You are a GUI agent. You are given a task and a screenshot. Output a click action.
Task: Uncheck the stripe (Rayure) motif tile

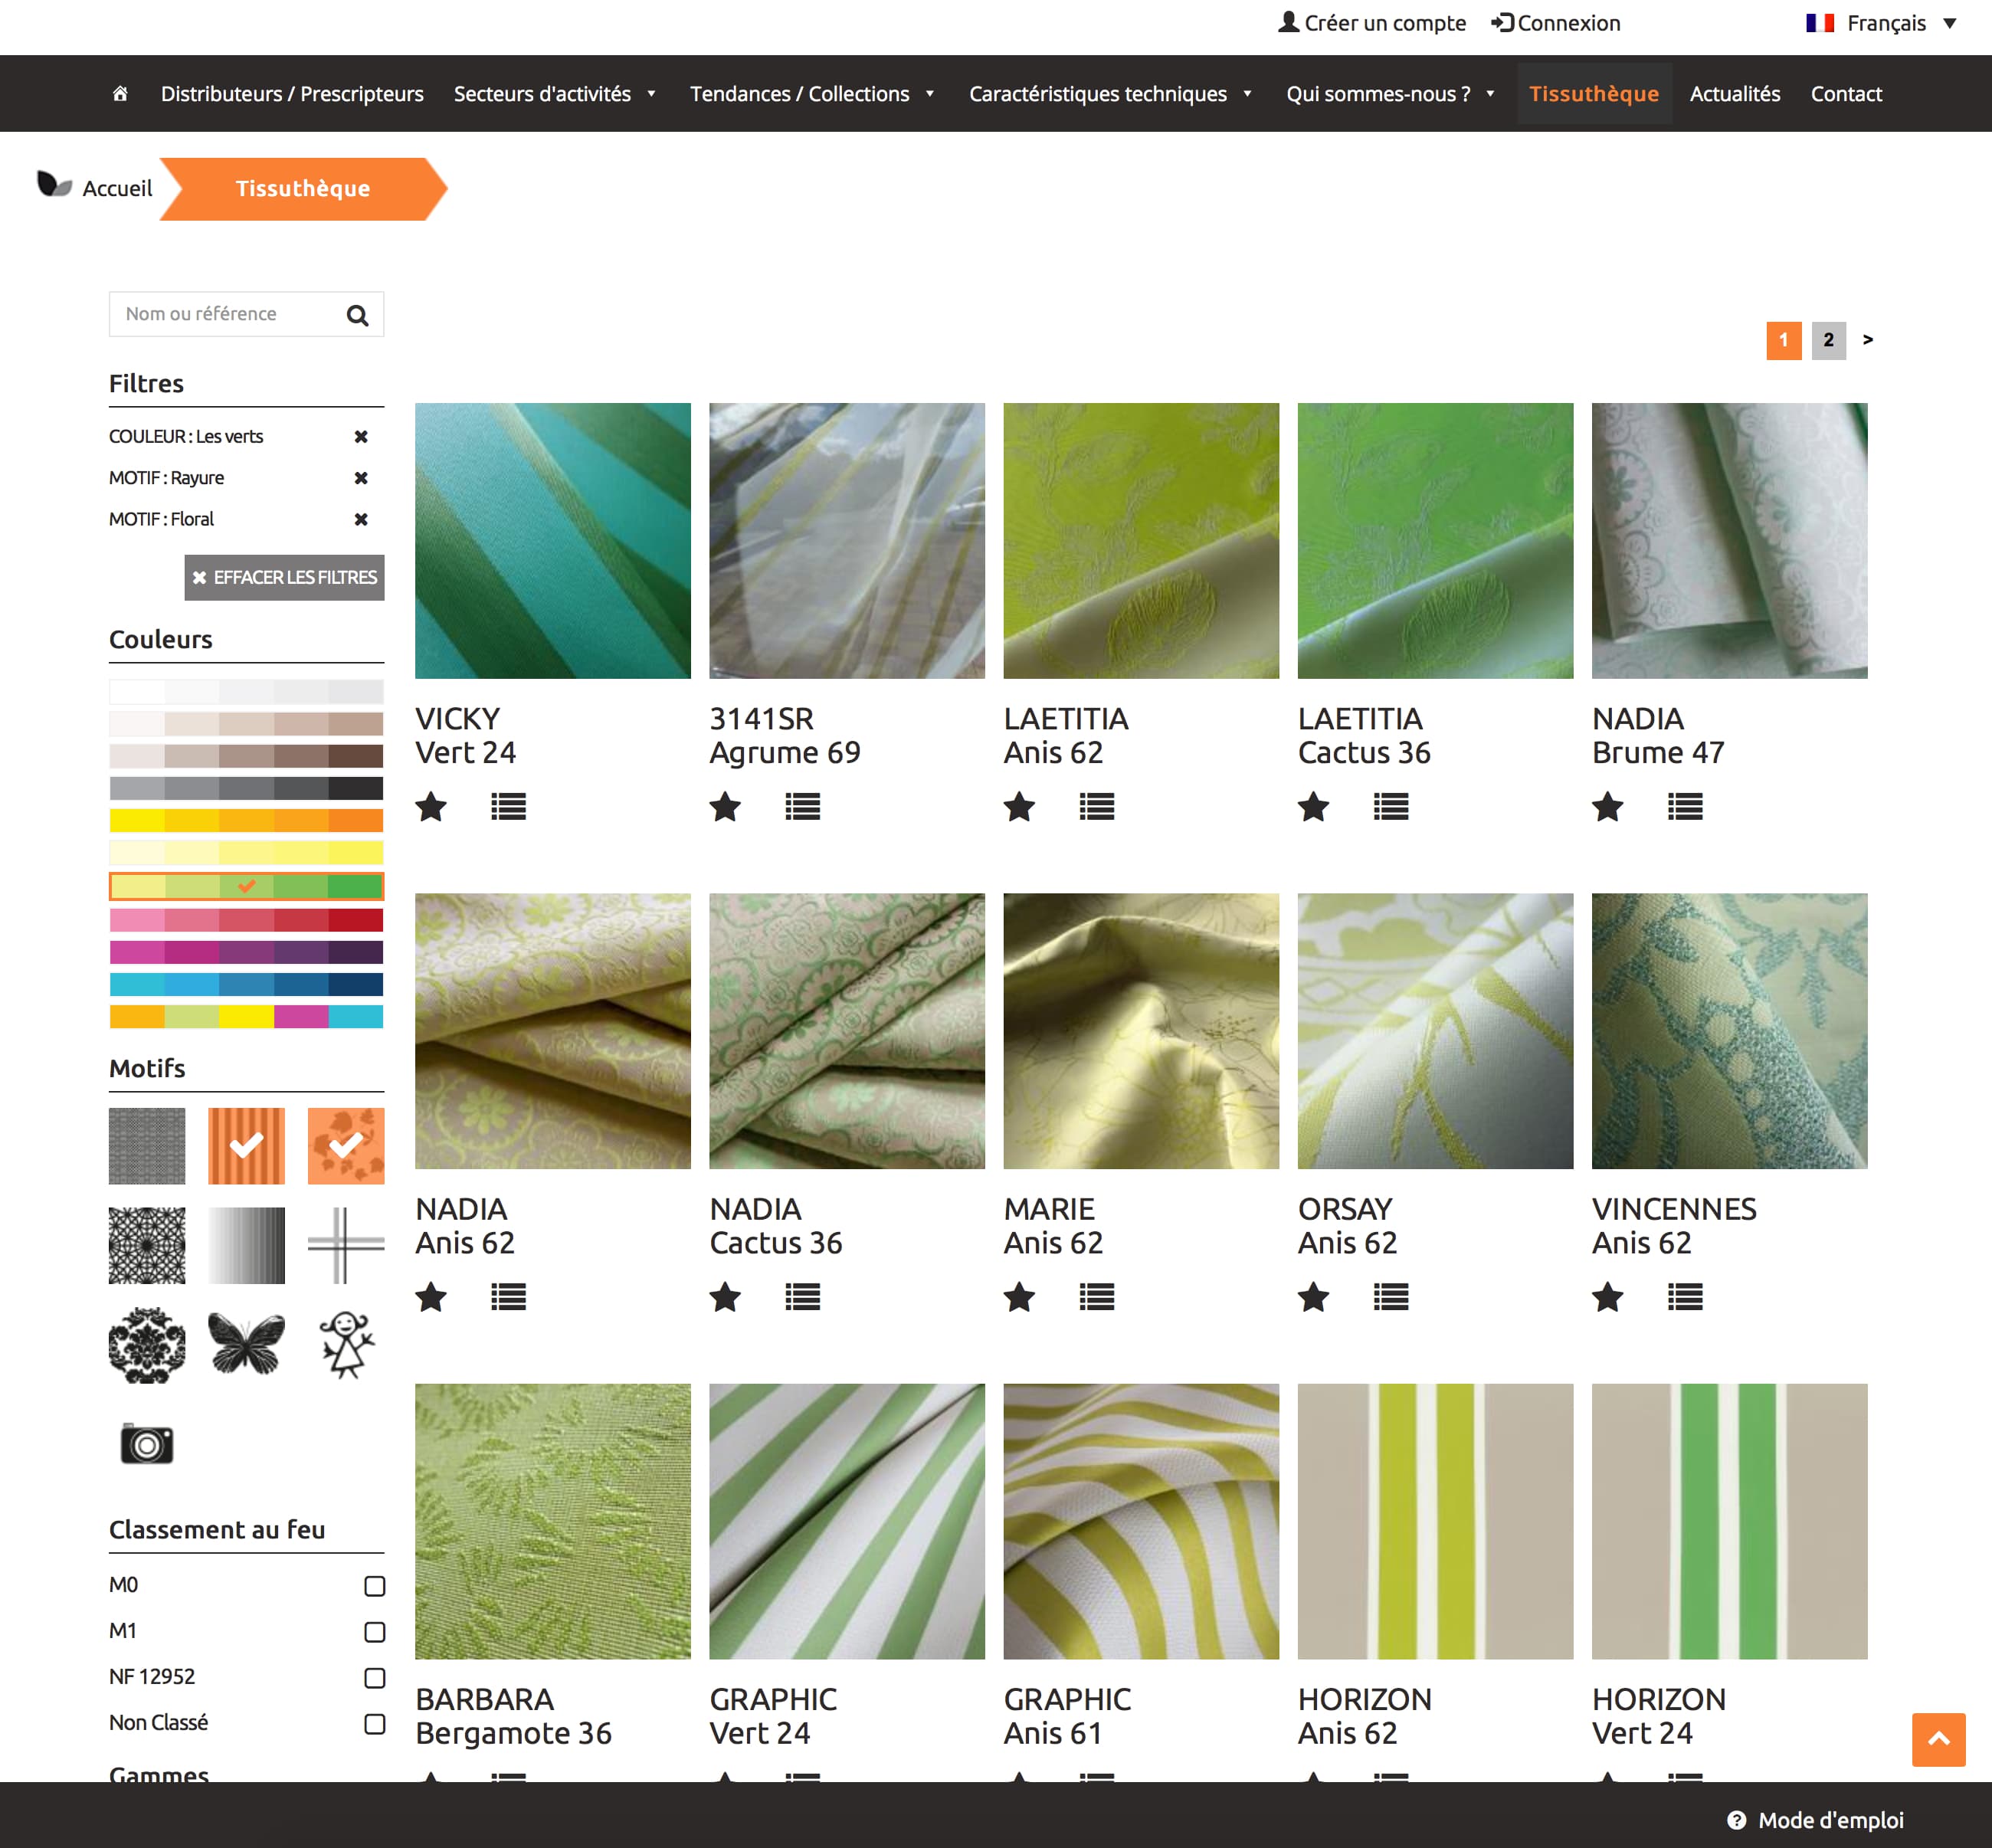click(x=246, y=1146)
